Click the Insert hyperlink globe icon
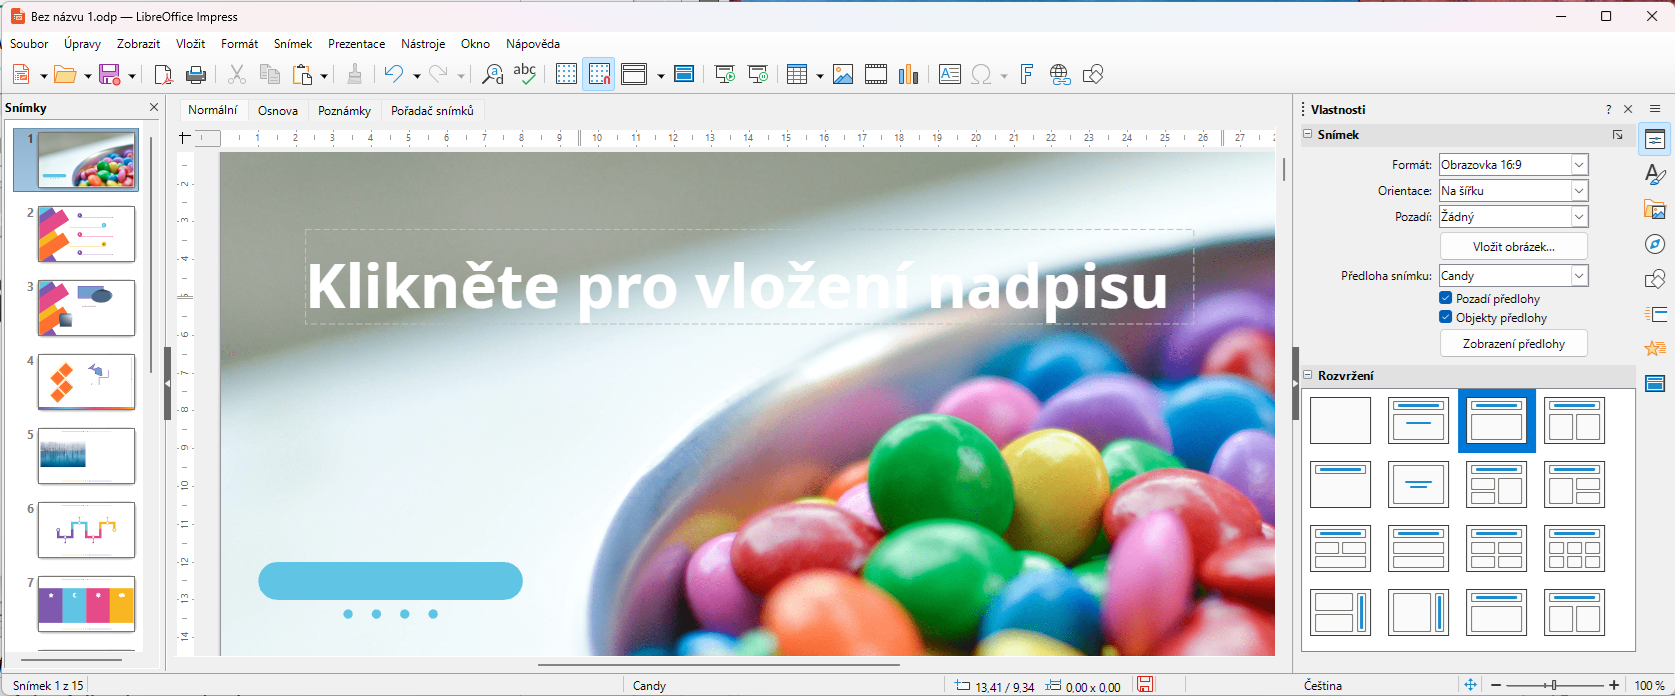Screen dimensions: 1675x696 pyautogui.click(x=1060, y=74)
